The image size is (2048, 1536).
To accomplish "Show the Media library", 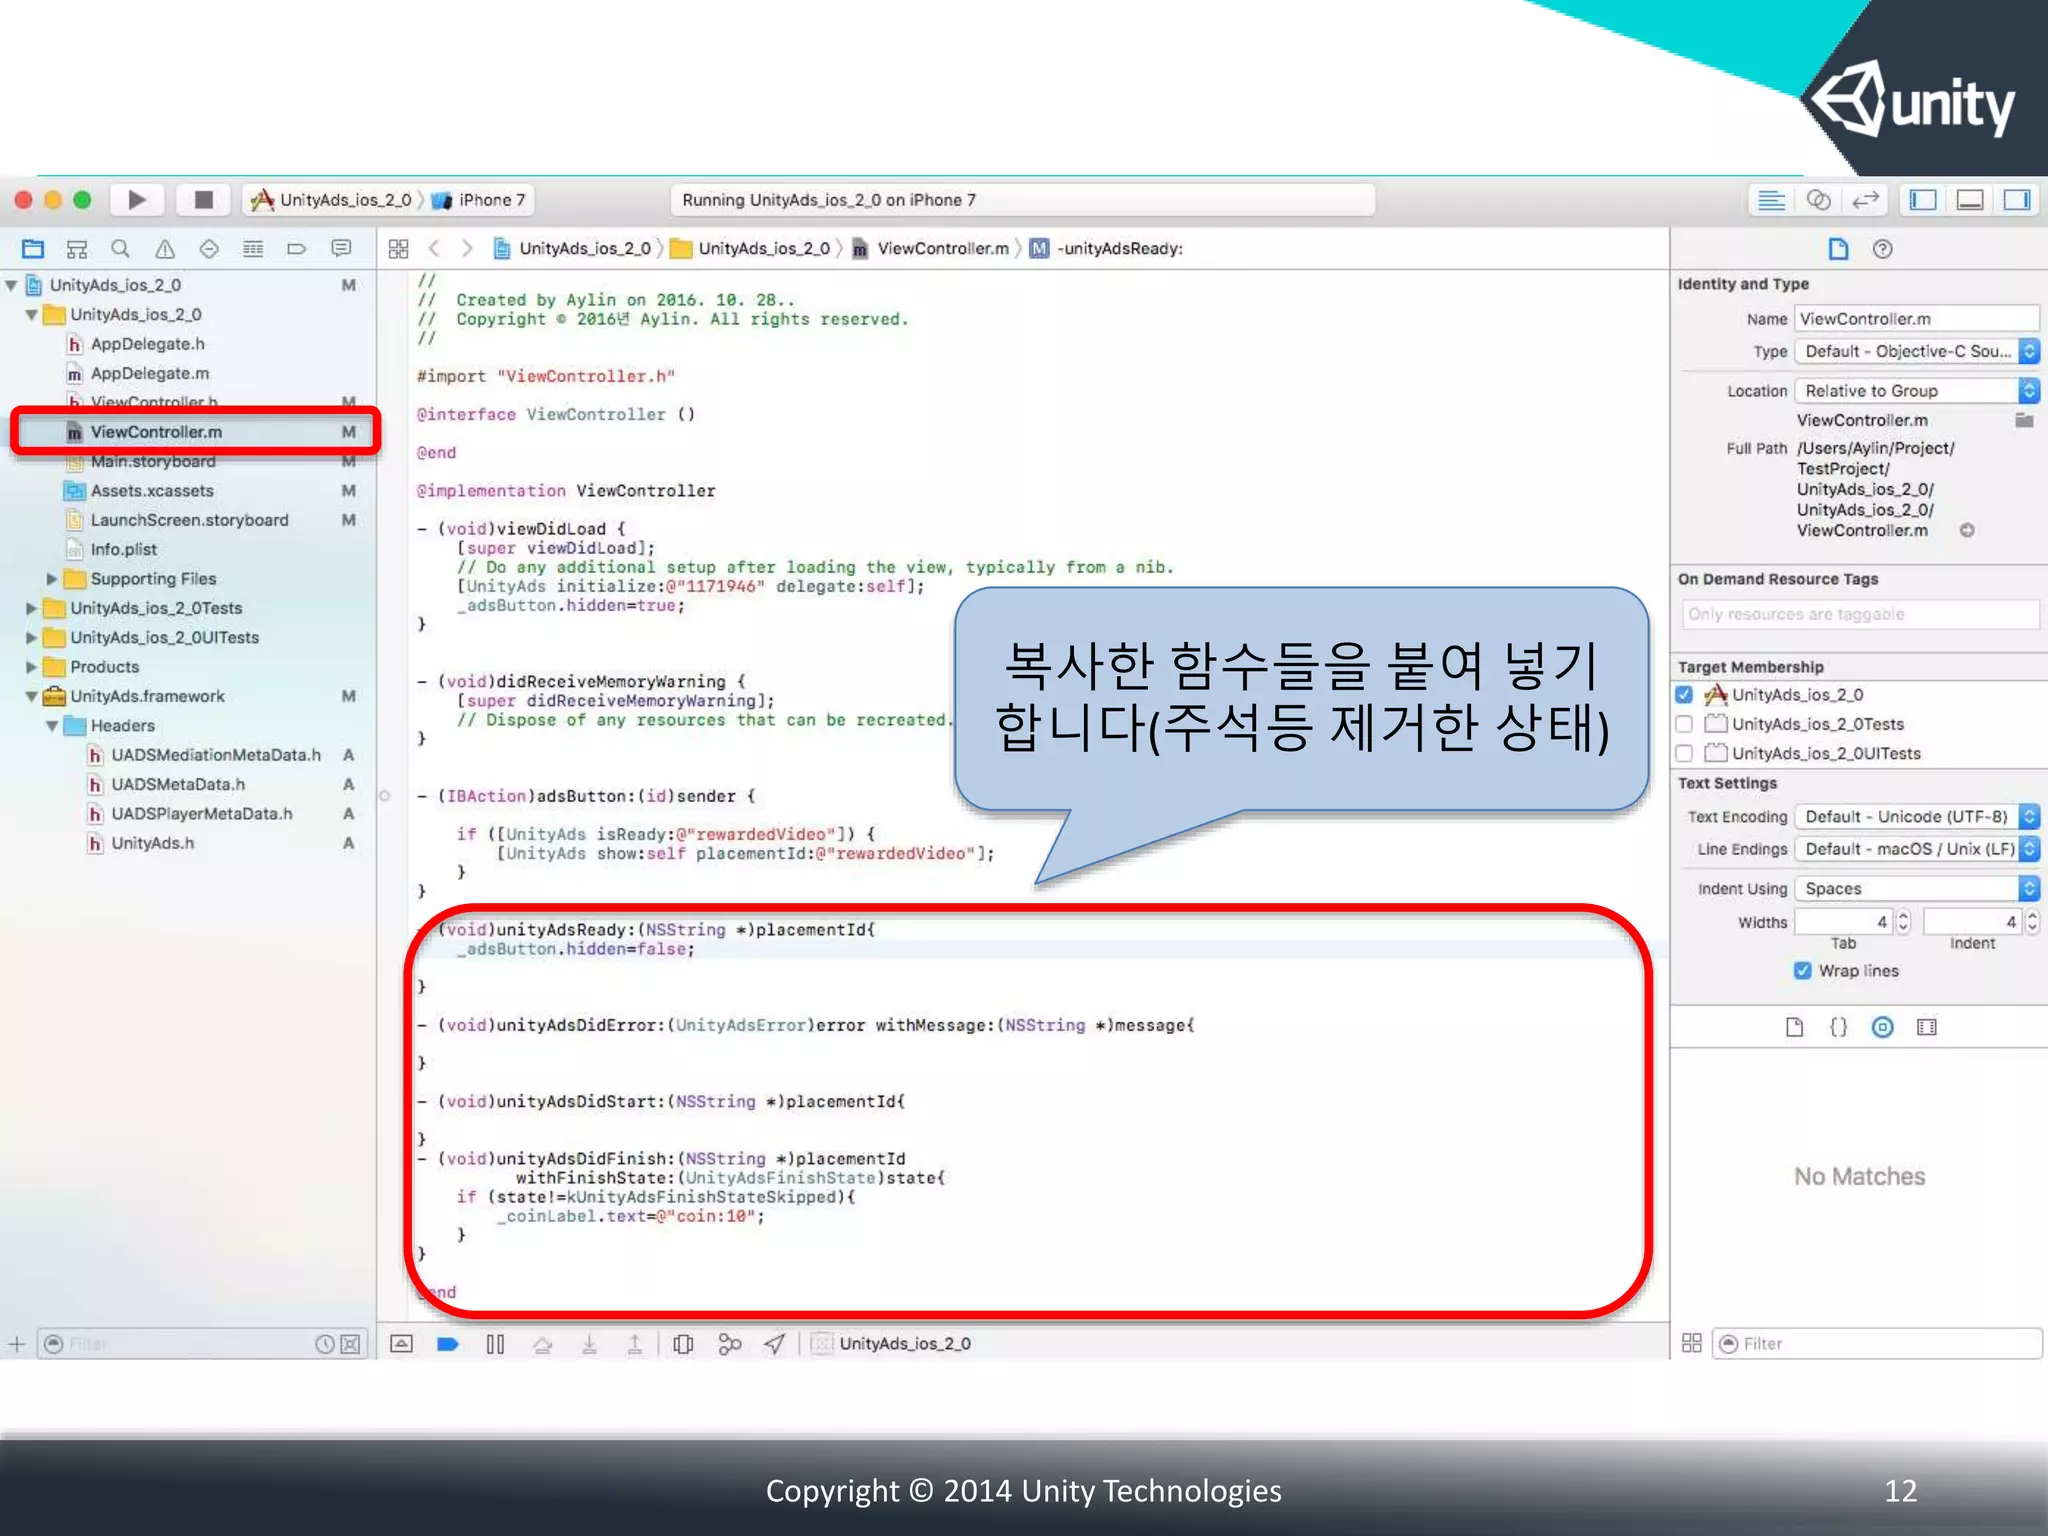I will click(1926, 1027).
